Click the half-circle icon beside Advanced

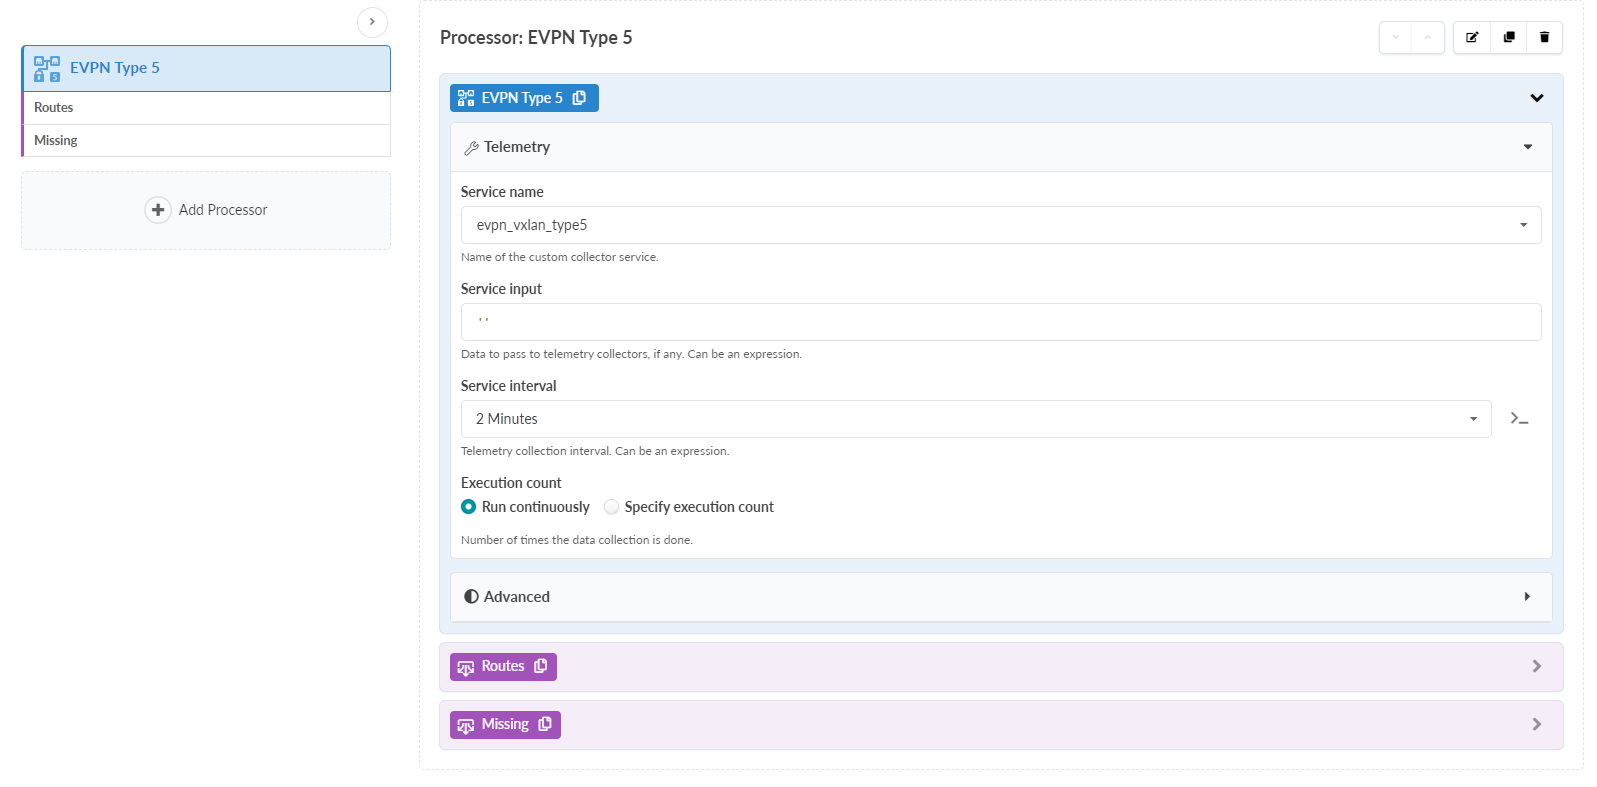[x=471, y=597]
